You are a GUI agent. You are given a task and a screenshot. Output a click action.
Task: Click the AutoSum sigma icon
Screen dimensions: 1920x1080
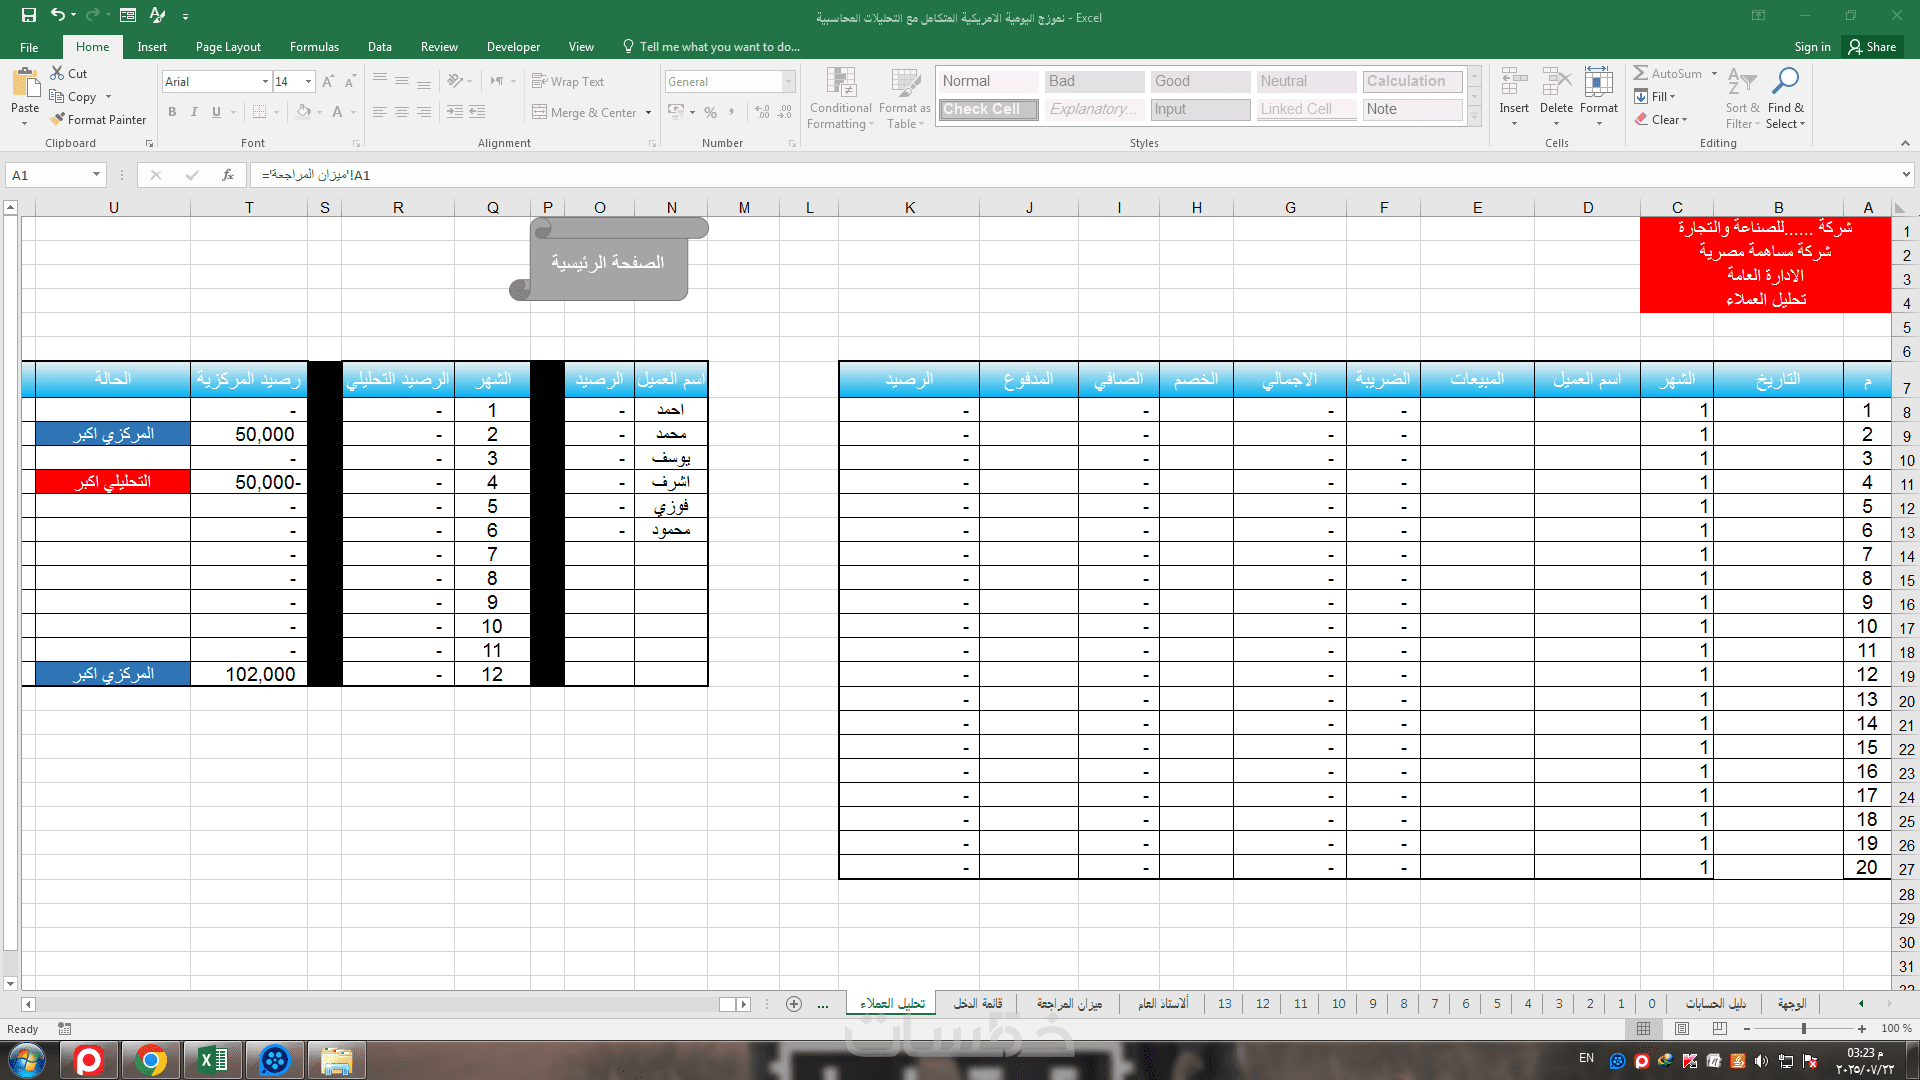[1641, 73]
